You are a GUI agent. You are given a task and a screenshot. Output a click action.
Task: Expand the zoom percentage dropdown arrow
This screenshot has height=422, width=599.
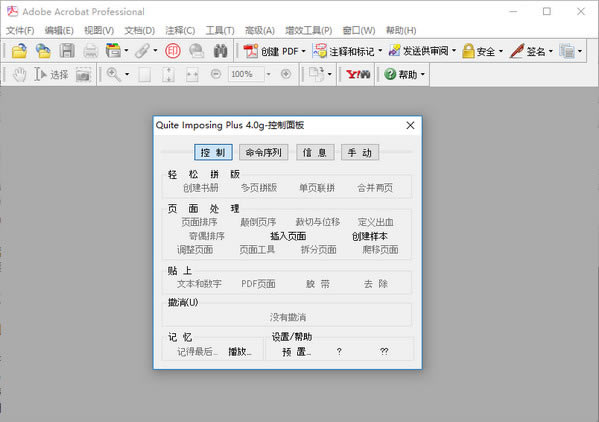coord(268,74)
